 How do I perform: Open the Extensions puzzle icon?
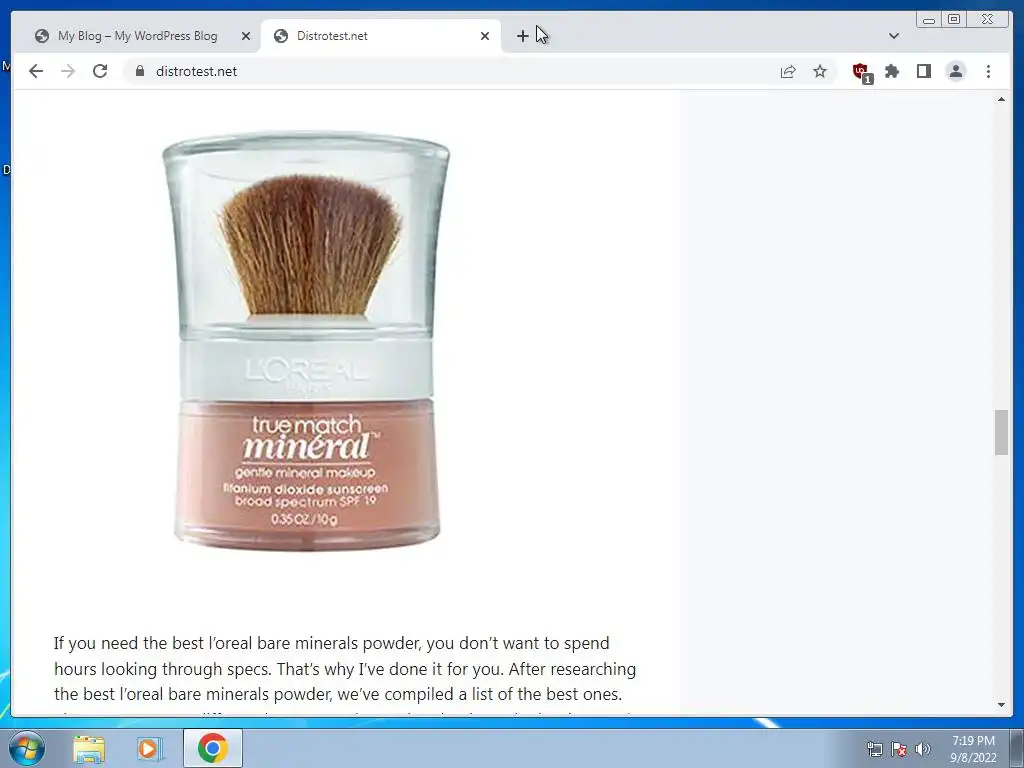tap(892, 71)
